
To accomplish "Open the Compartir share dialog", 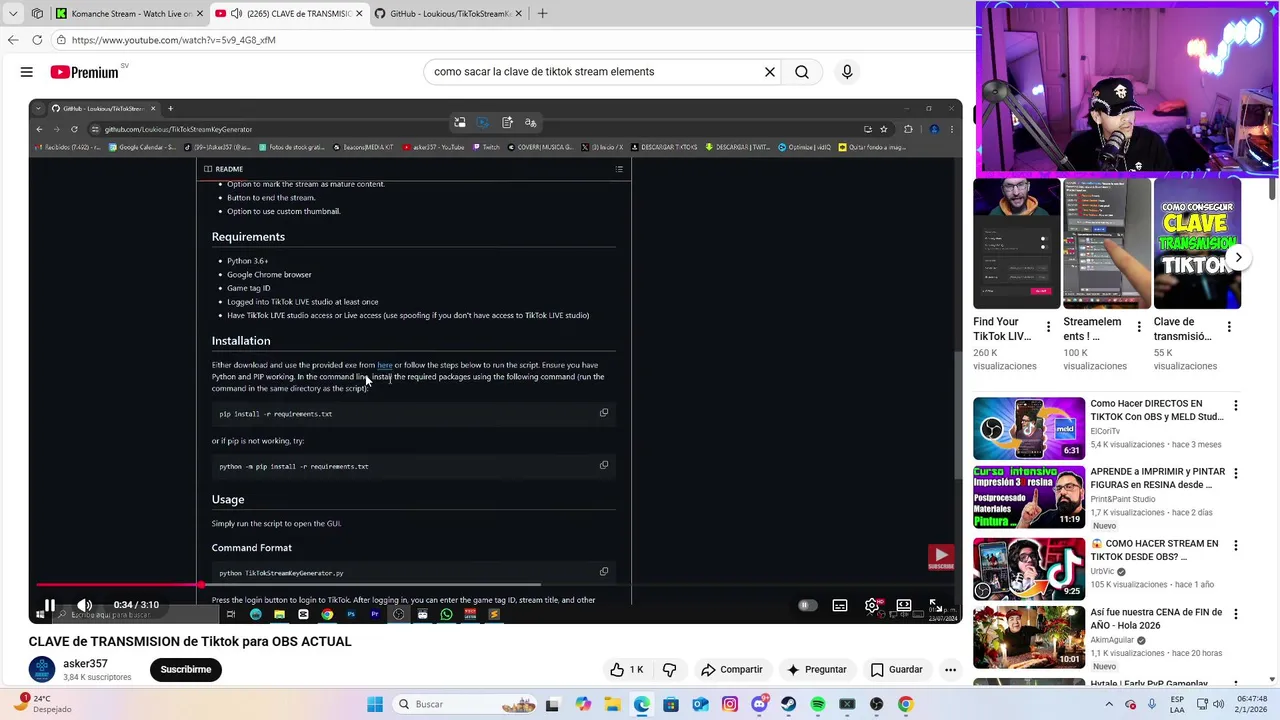I will 732,670.
